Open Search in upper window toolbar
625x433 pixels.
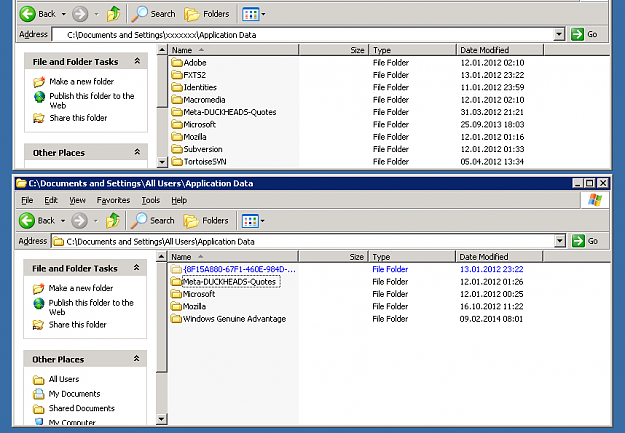tap(153, 14)
